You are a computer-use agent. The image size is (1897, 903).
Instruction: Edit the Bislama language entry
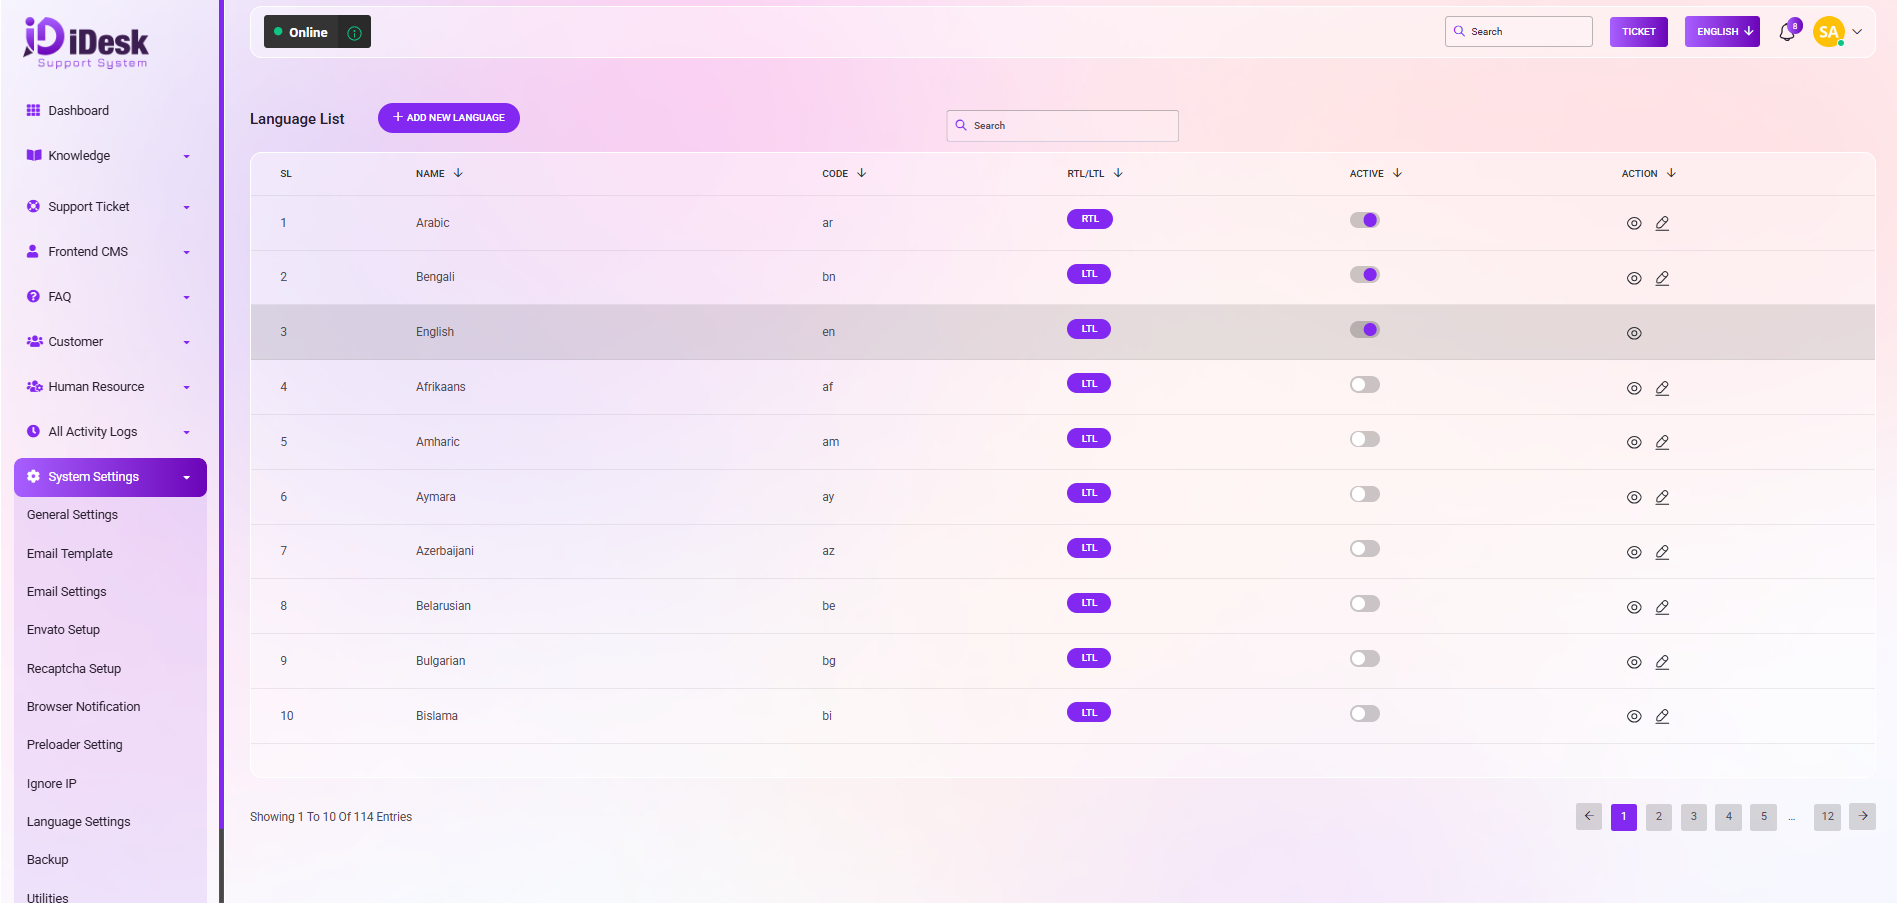tap(1662, 716)
